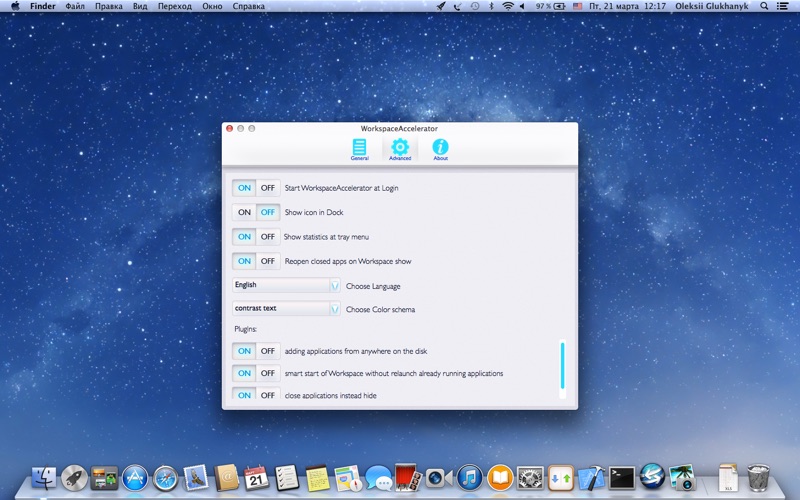Open the General tab list icon
Screen dimensions: 800x500
coord(359,149)
